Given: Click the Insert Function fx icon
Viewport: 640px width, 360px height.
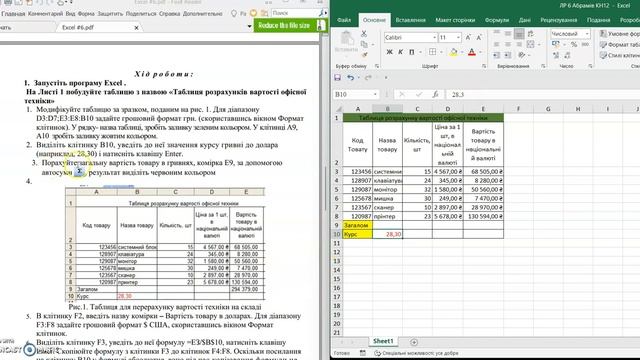Looking at the screenshot, I should coord(436,94).
